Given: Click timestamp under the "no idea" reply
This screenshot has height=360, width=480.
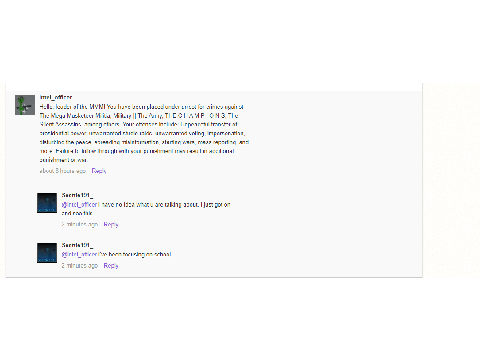Looking at the screenshot, I should tap(80, 224).
